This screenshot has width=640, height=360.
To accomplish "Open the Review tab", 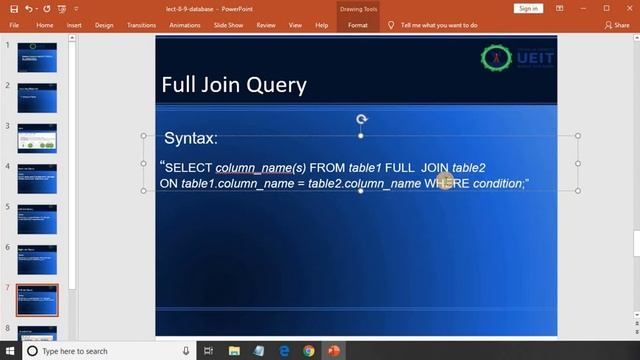I will pyautogui.click(x=266, y=25).
